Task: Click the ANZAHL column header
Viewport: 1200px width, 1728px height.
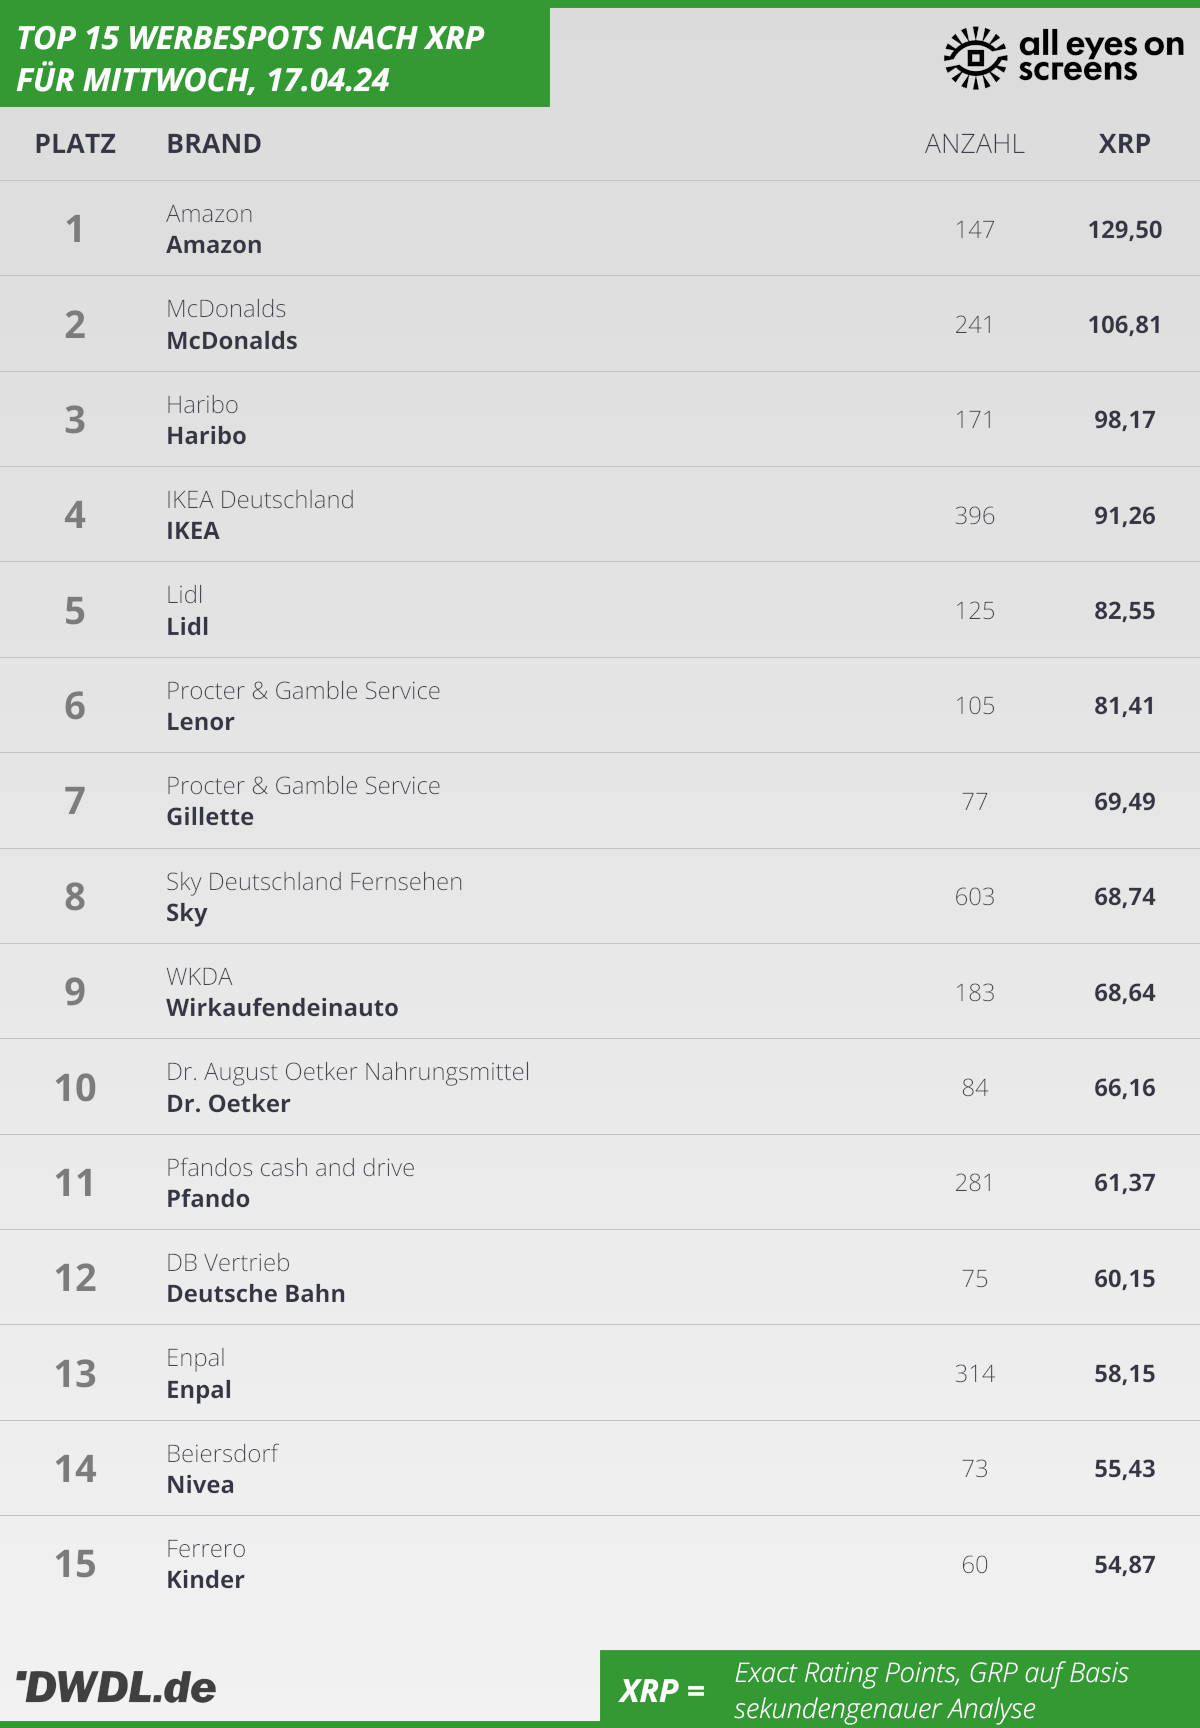Action: (x=975, y=144)
